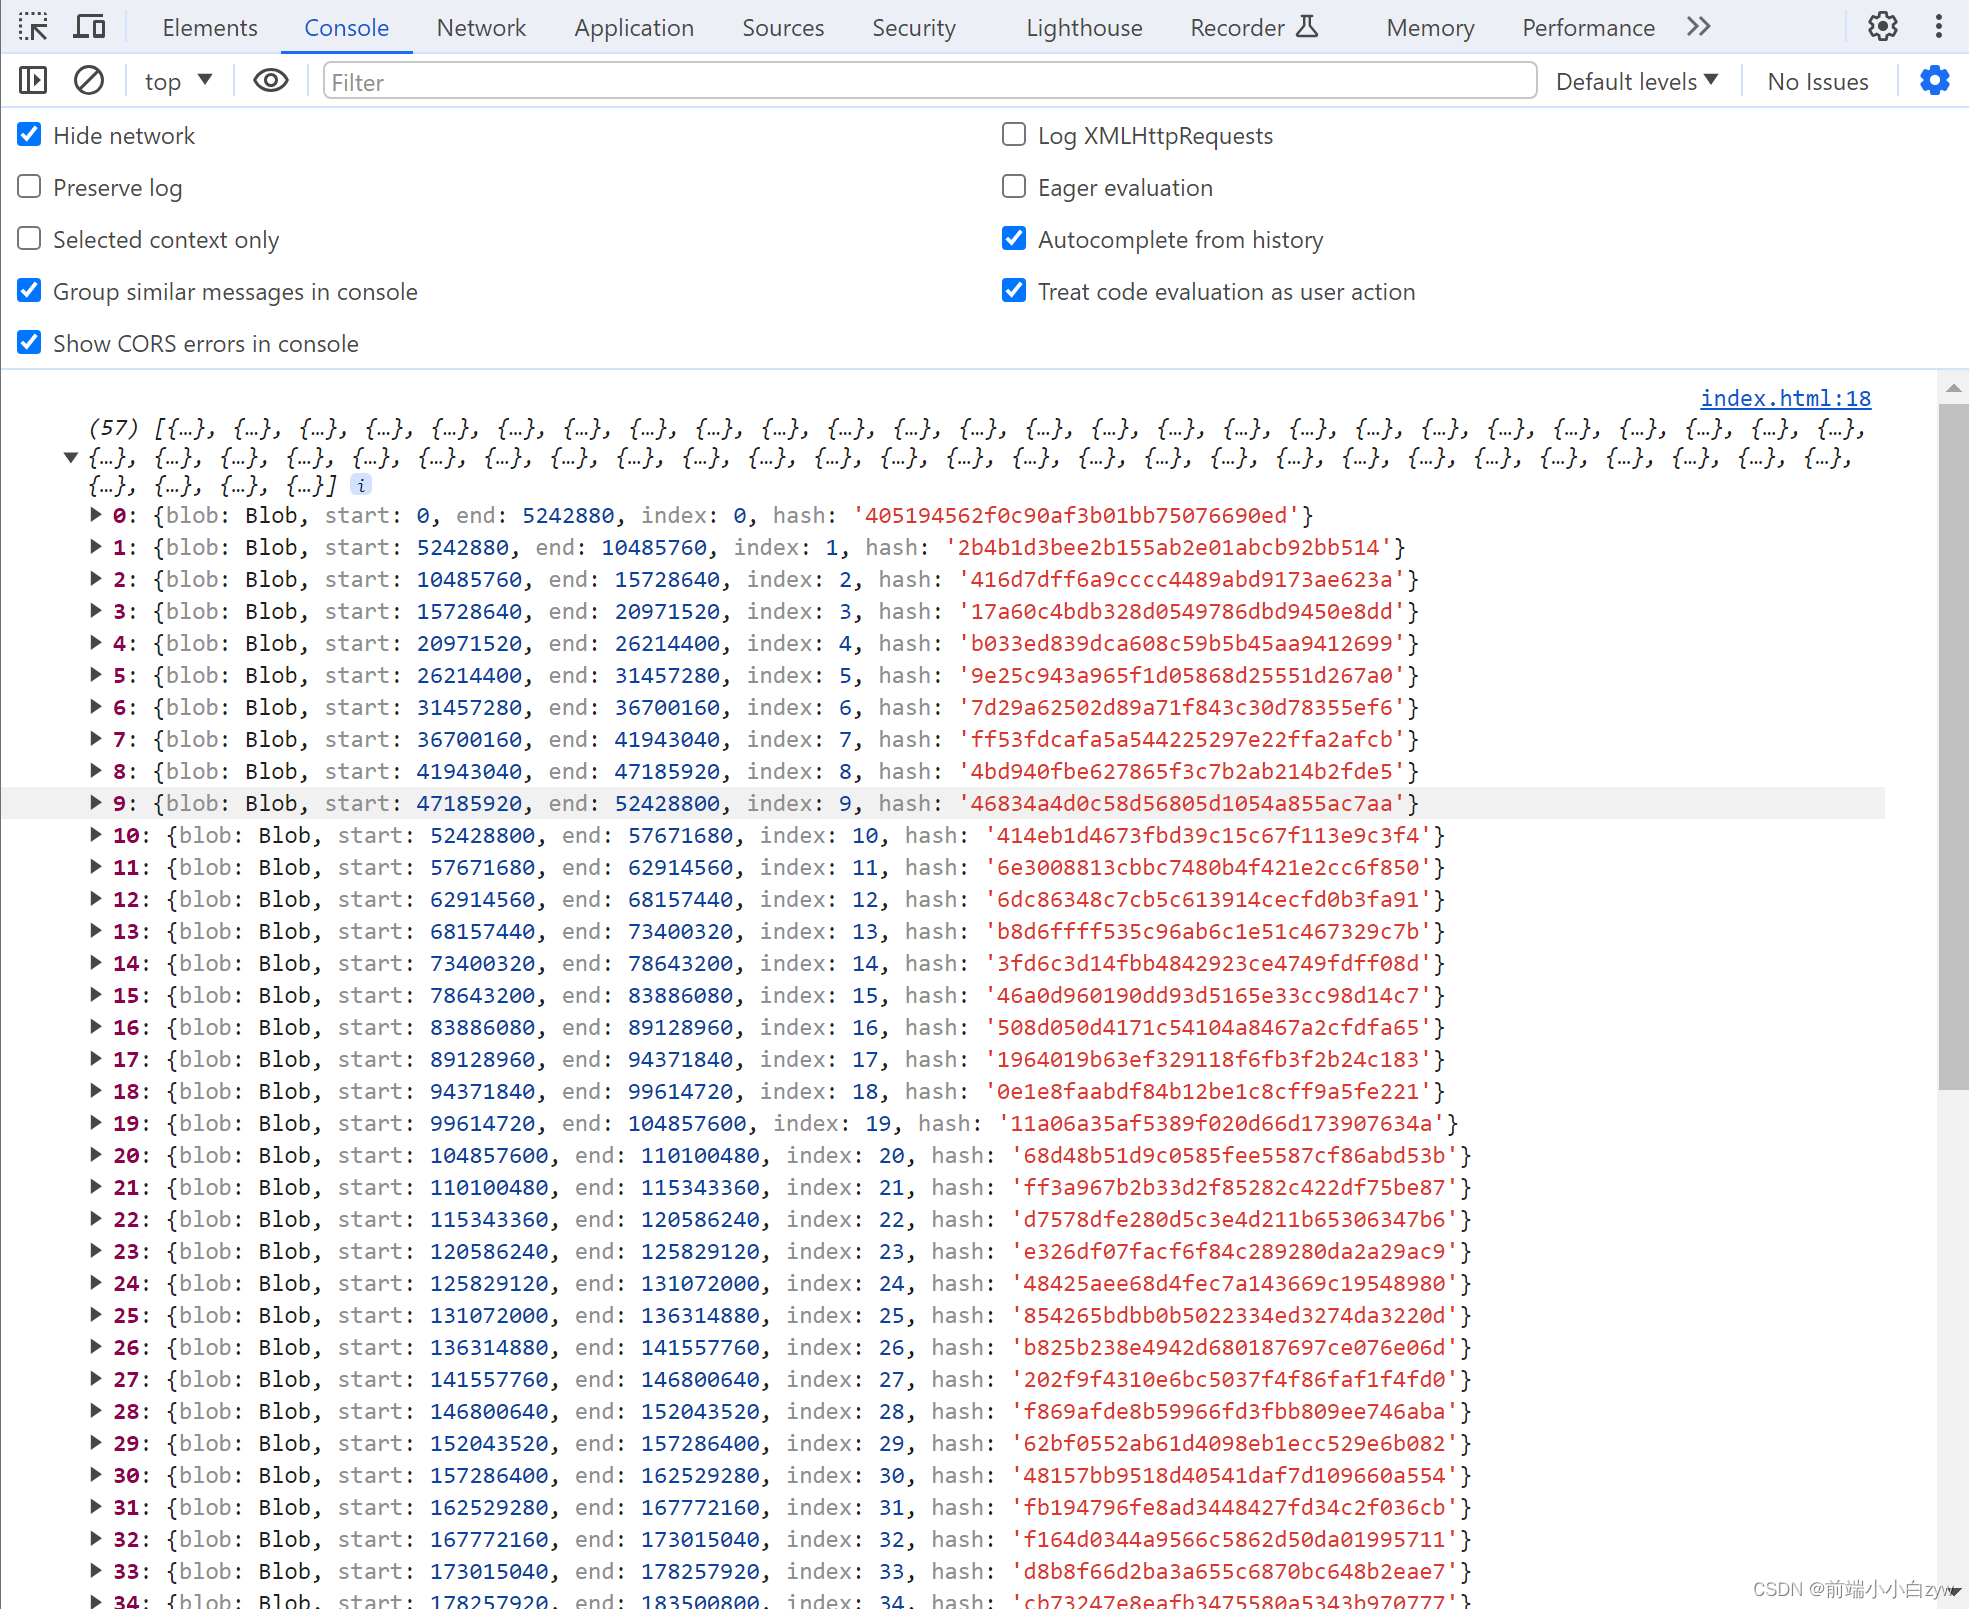Click the console vertical scrollbar thumb
Image resolution: width=1969 pixels, height=1609 pixels.
coord(1953,747)
